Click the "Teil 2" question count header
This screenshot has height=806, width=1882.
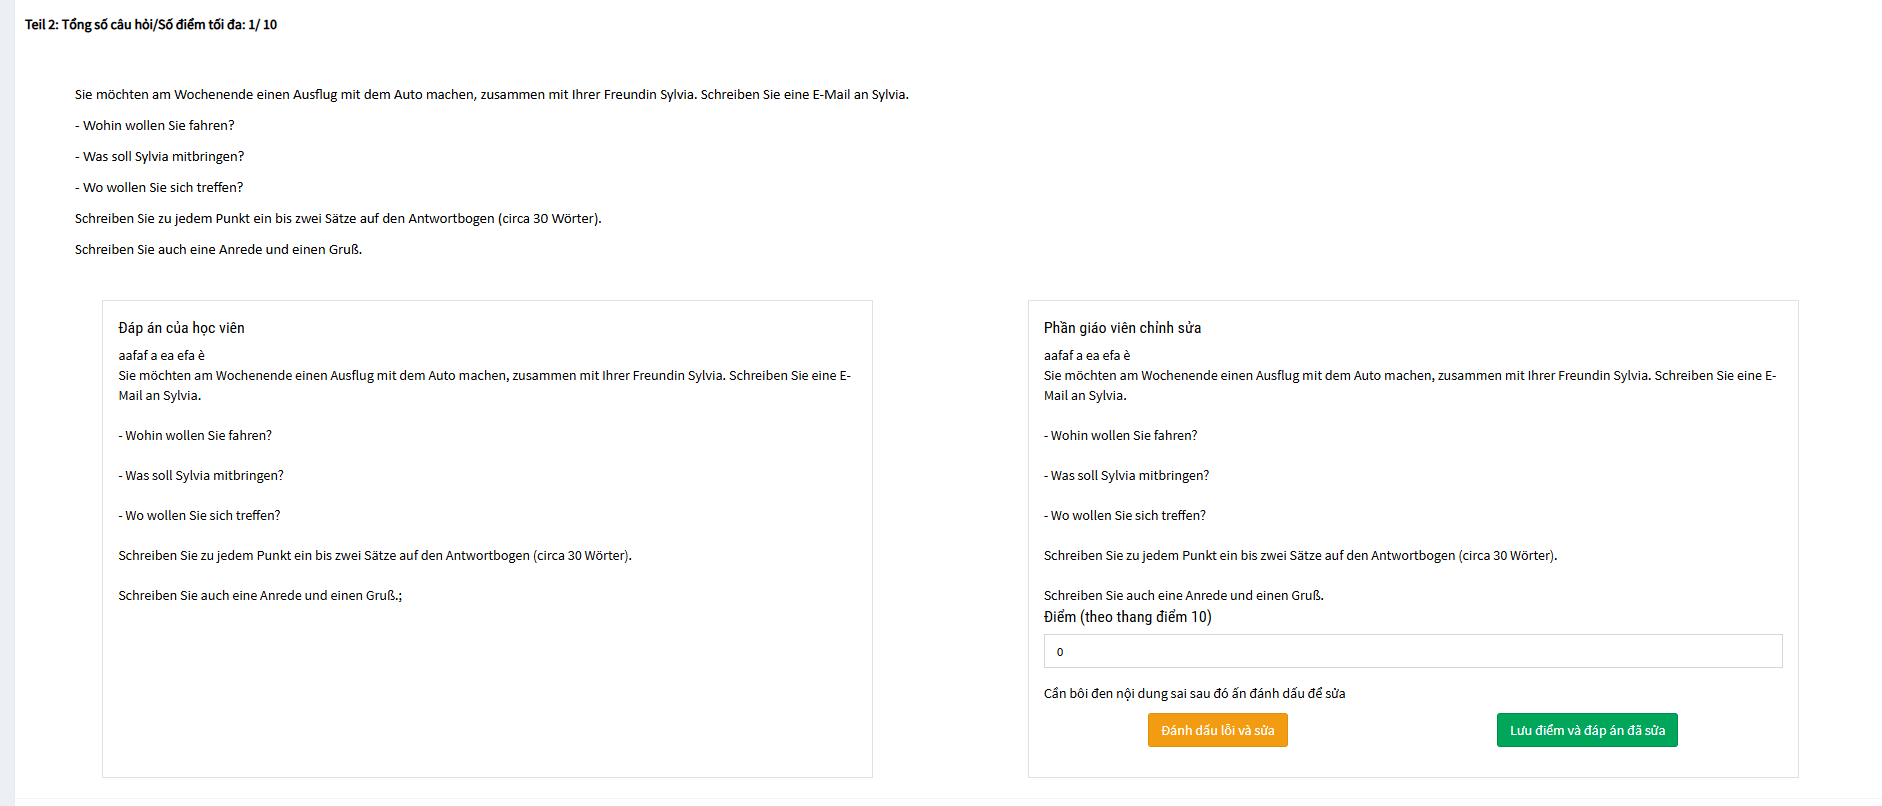tap(151, 24)
